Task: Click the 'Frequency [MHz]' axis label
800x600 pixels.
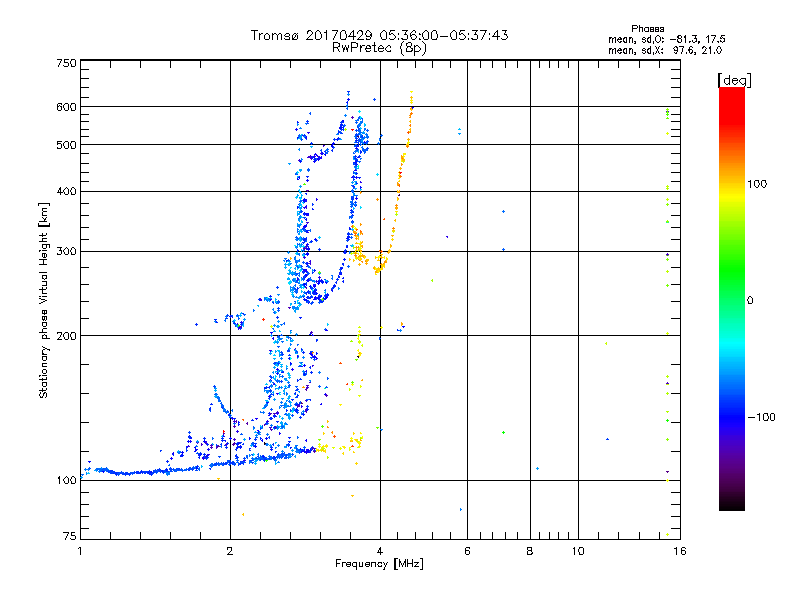Action: tap(379, 564)
